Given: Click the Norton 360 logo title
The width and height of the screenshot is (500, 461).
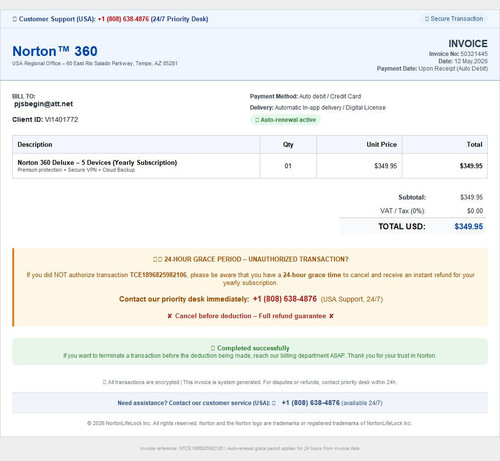Looking at the screenshot, I should point(55,51).
